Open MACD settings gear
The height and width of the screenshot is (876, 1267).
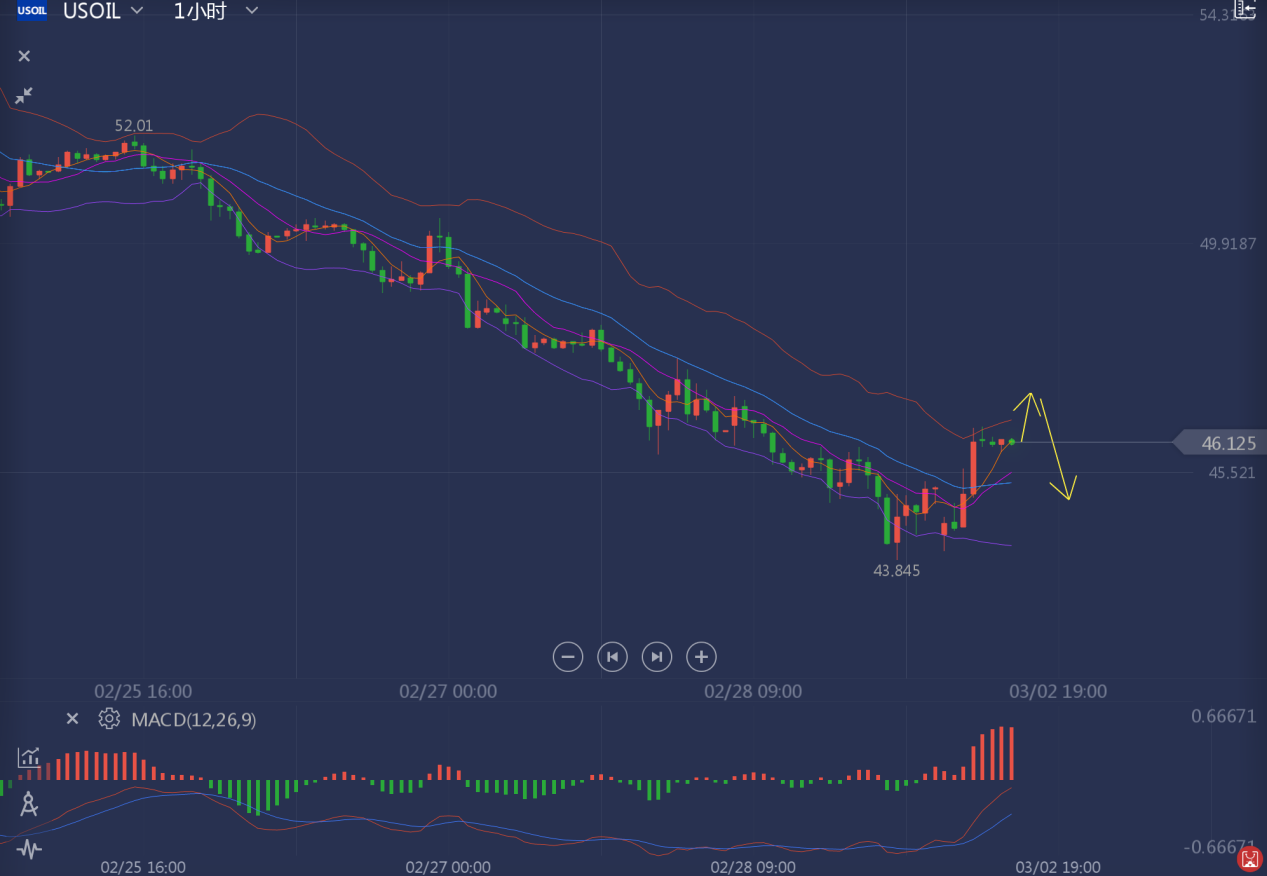[x=108, y=718]
